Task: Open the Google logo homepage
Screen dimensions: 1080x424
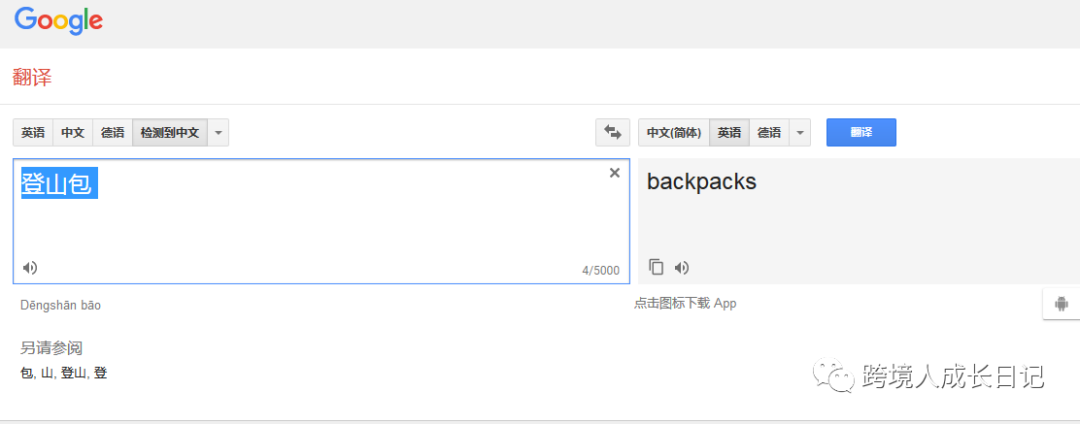Action: coord(59,19)
